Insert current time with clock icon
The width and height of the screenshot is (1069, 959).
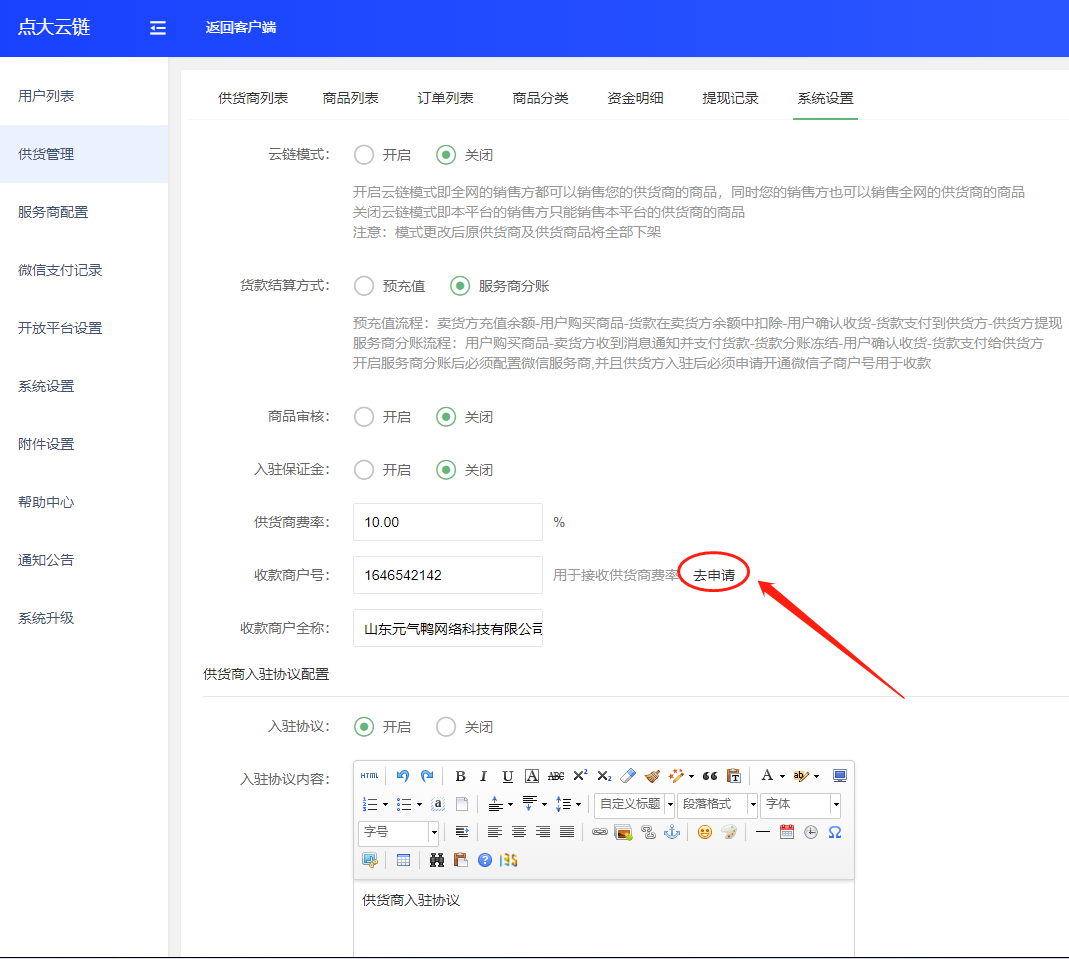coord(811,832)
